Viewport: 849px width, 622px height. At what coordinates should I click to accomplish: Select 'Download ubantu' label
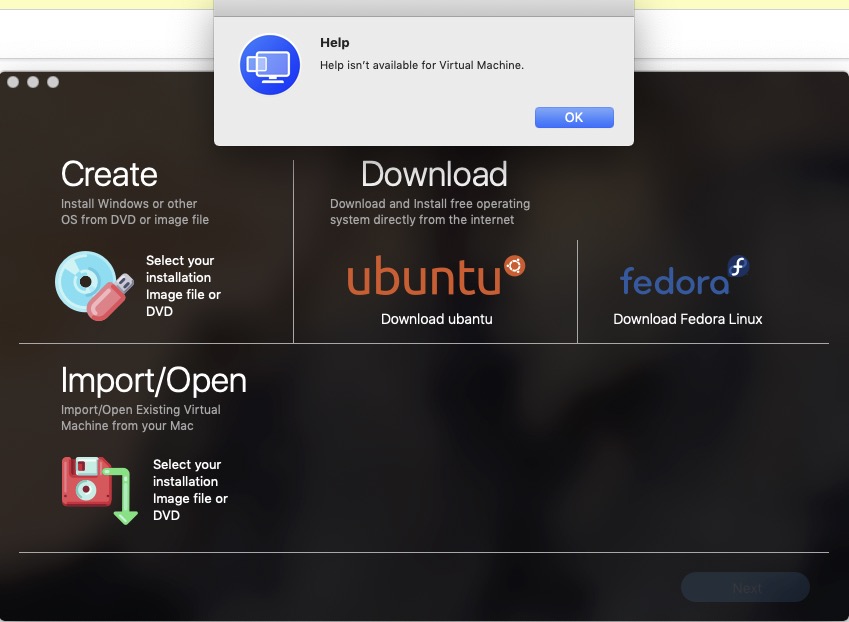(x=436, y=319)
